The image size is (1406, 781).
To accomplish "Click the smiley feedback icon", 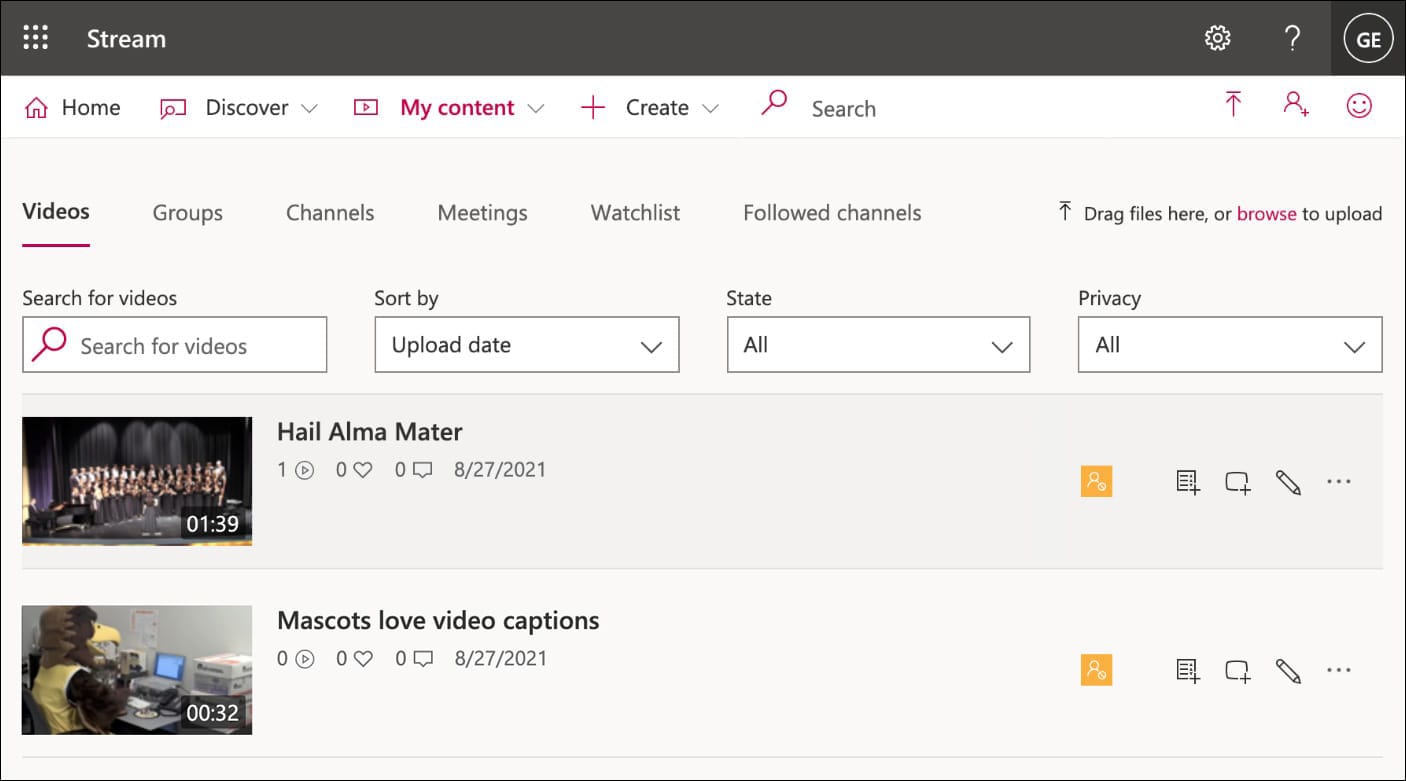I will (x=1359, y=105).
